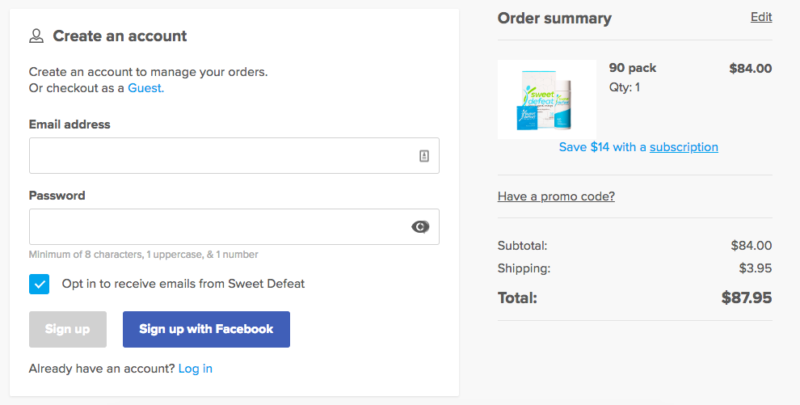The image size is (800, 405).
Task: Edit the order summary
Action: 761,18
